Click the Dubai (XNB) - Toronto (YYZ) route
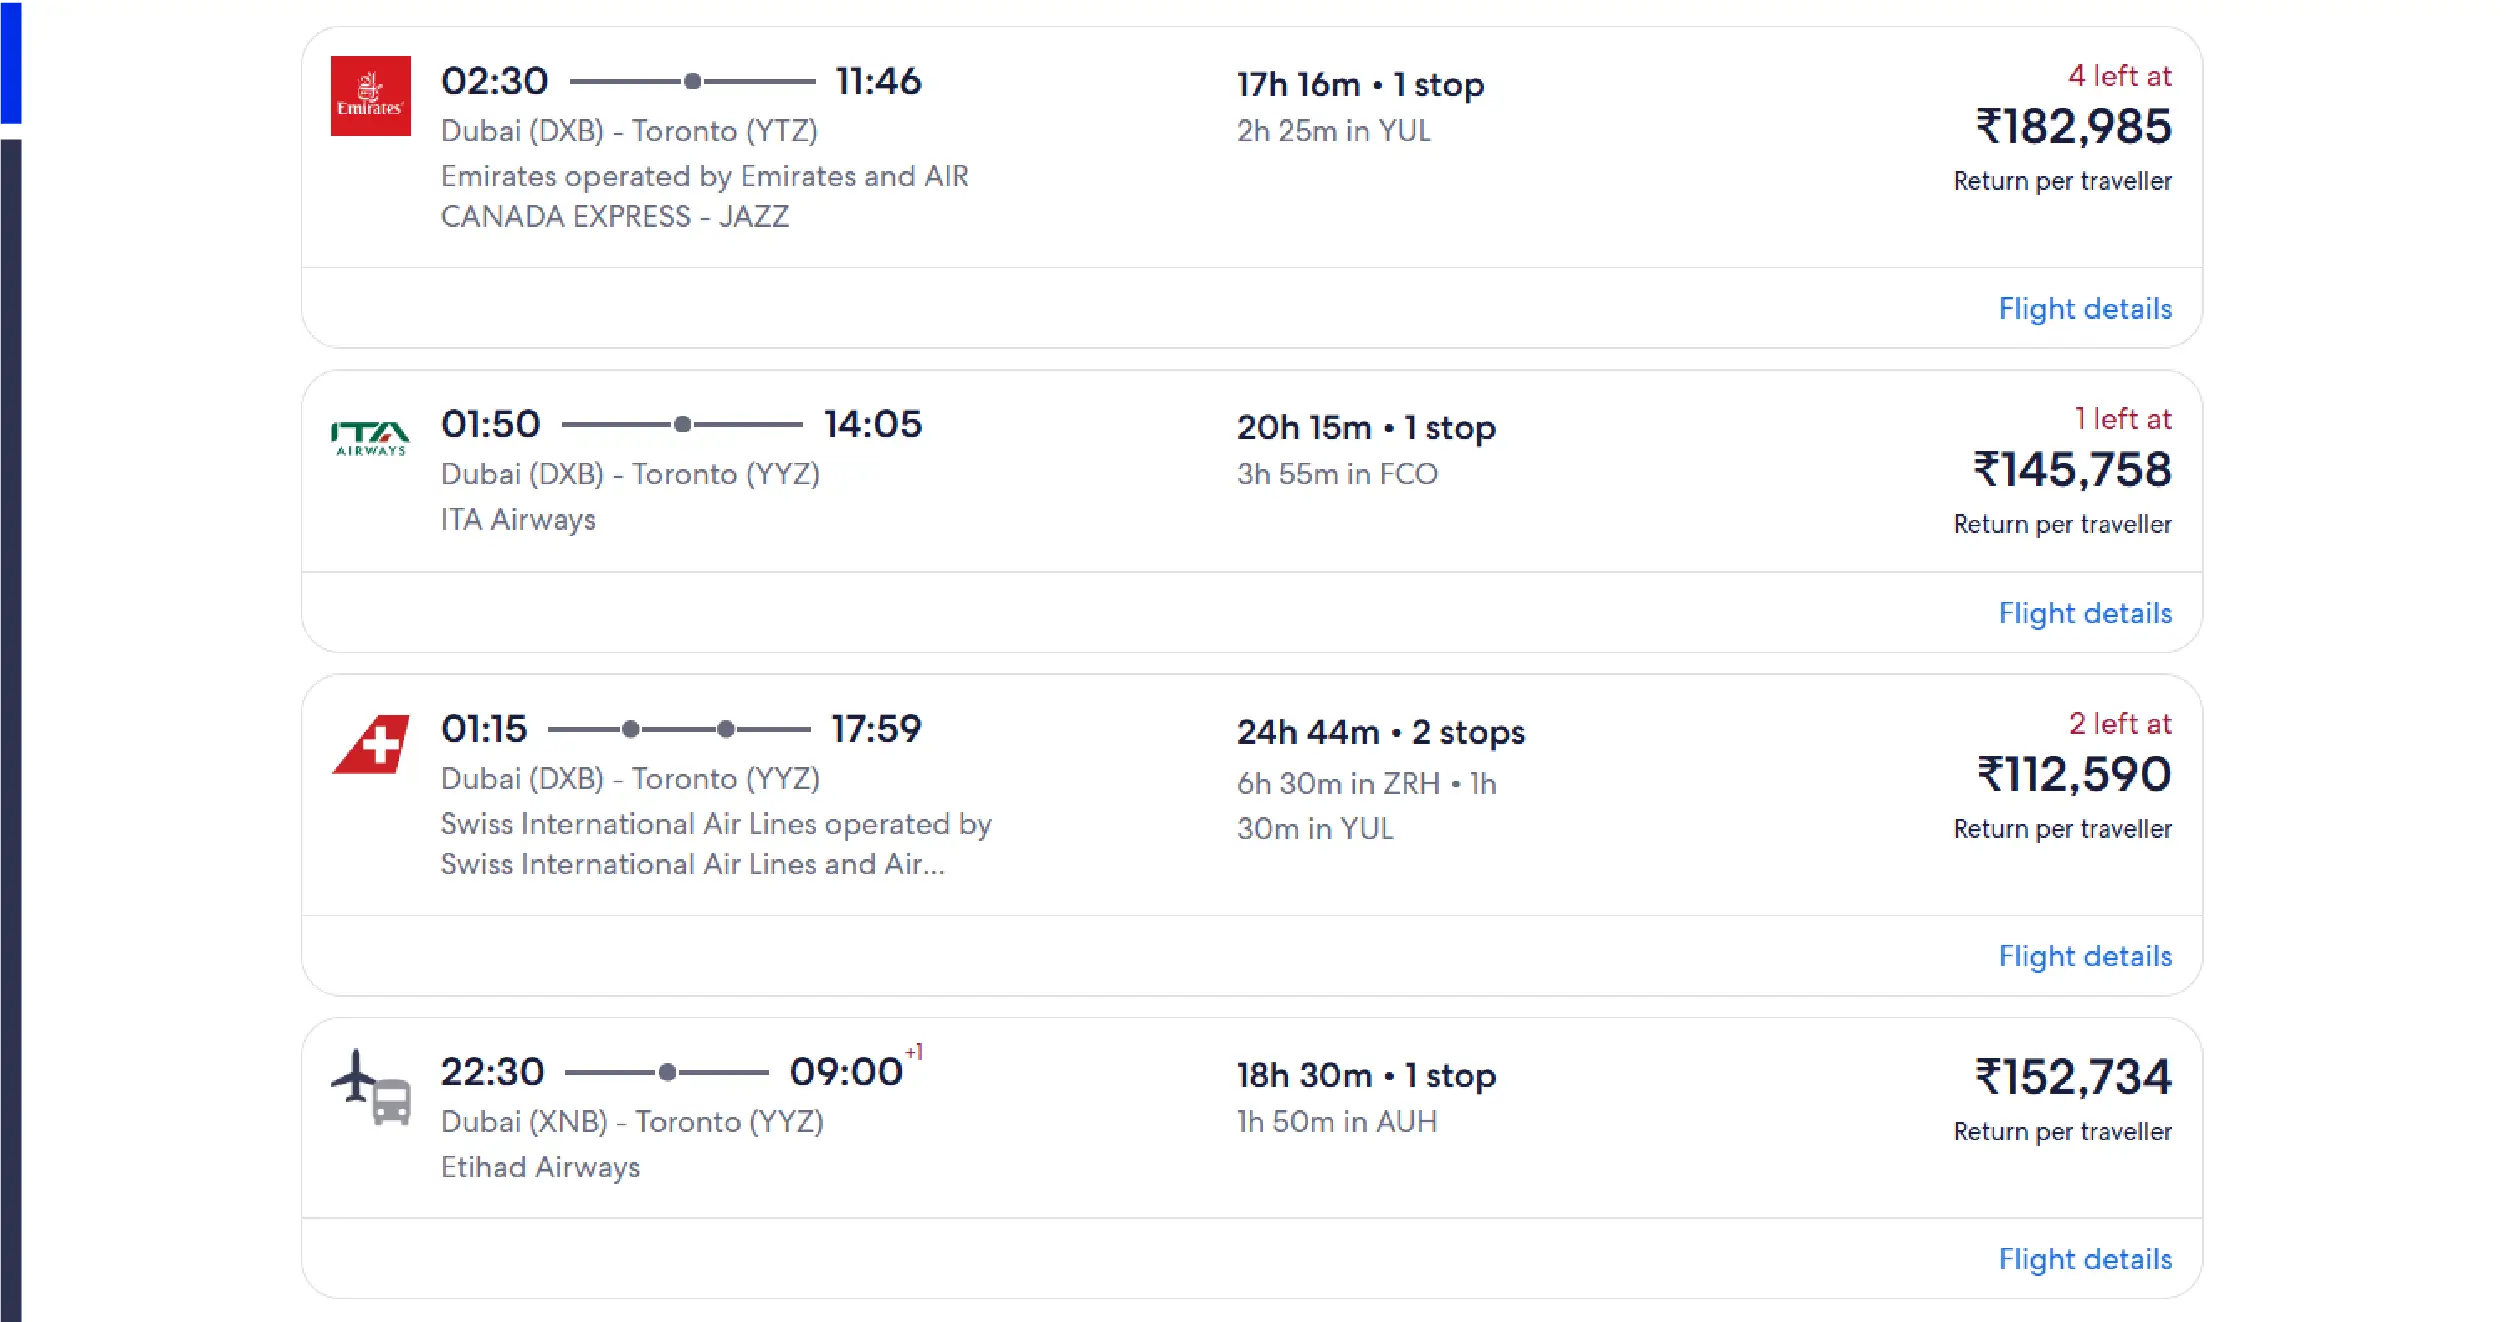2507x1322 pixels. 632,1122
